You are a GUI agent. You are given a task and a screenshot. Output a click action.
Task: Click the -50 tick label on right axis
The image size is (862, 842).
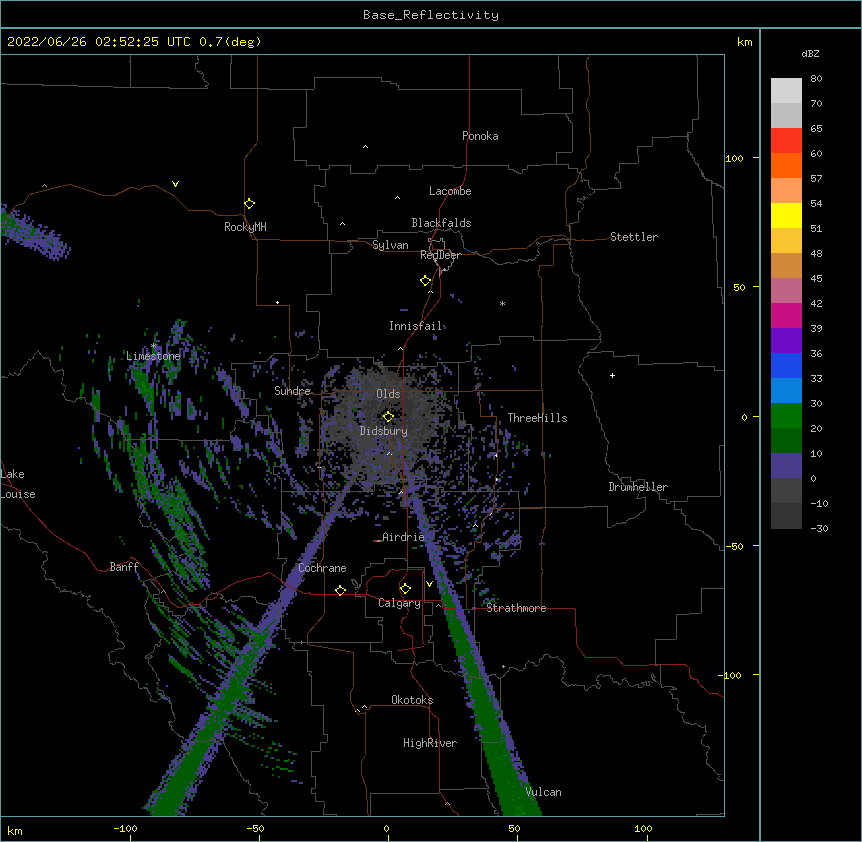(x=734, y=546)
